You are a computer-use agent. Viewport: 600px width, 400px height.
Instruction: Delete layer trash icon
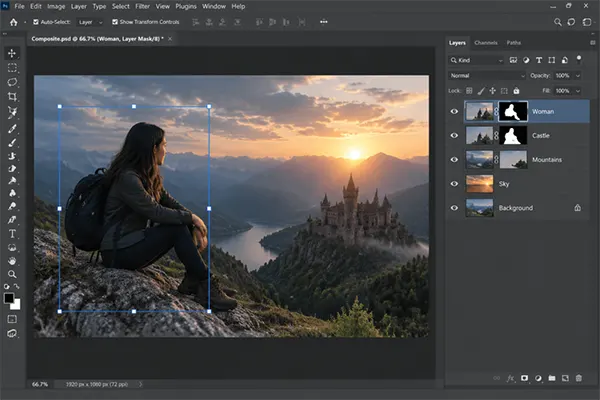[579, 378]
